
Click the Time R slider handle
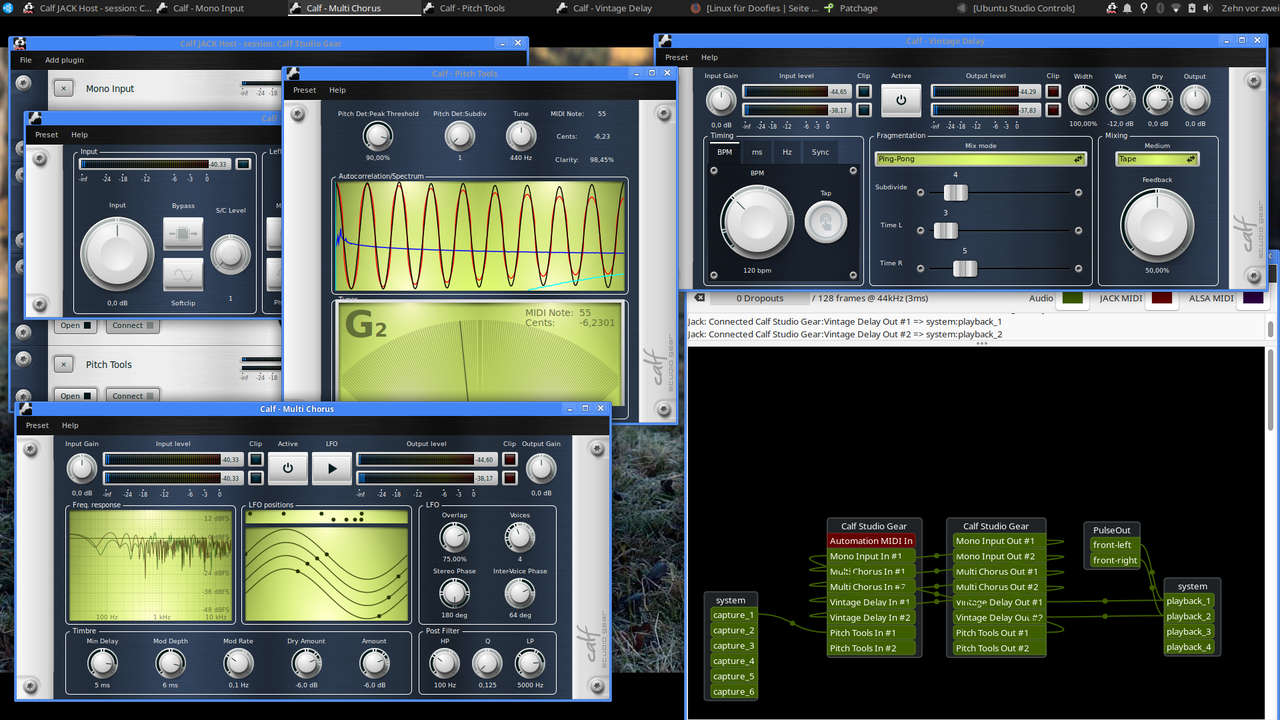[x=965, y=268]
